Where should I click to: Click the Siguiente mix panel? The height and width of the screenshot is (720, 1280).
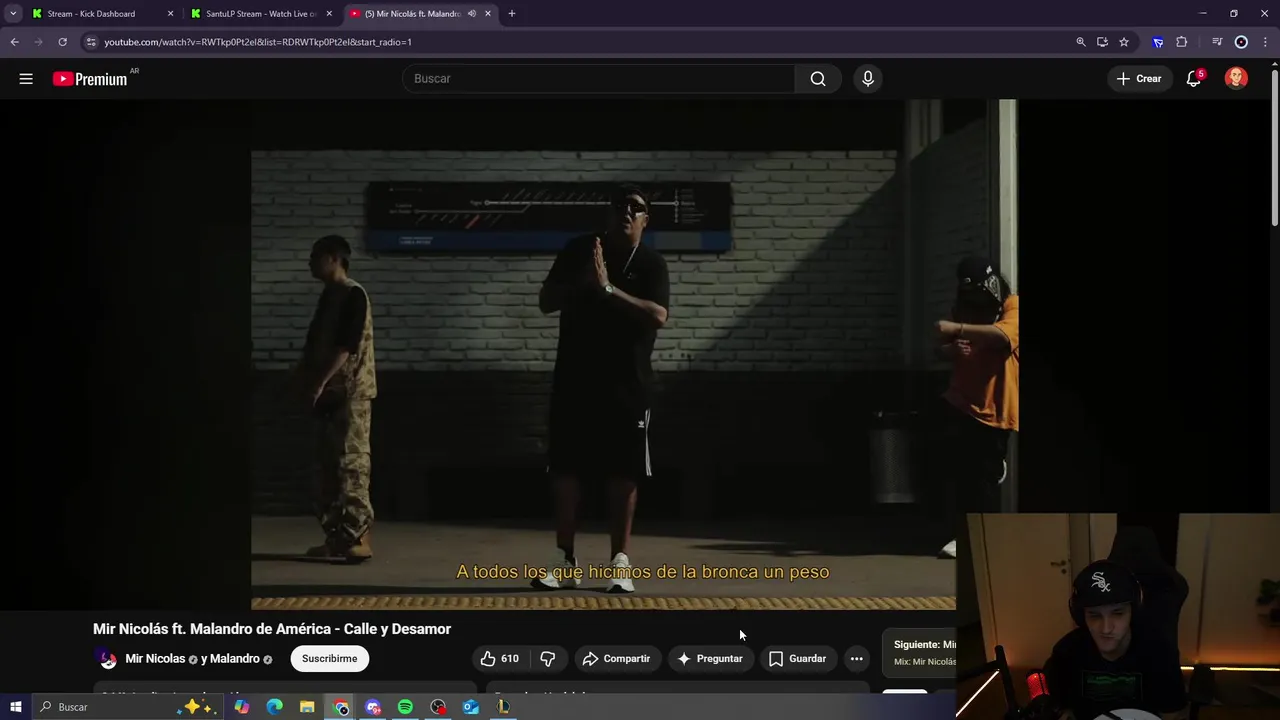920,652
